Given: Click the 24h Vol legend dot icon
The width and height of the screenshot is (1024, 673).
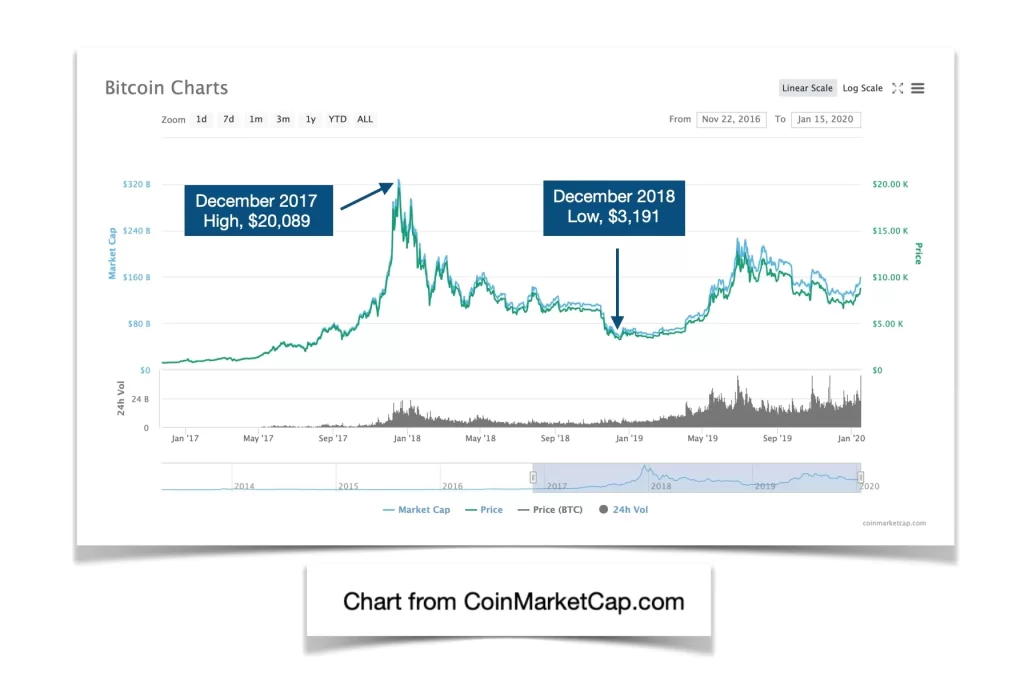Looking at the screenshot, I should click(602, 509).
